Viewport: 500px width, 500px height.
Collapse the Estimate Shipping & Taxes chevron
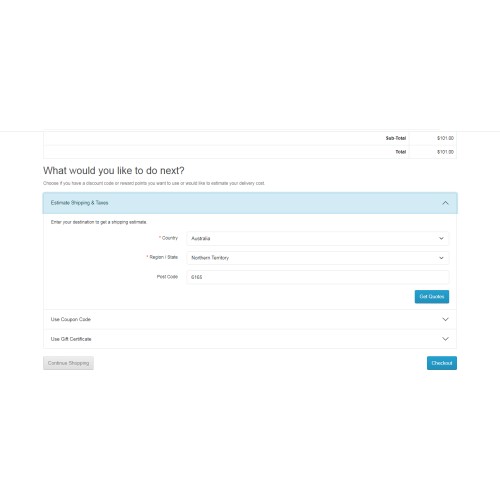pos(445,203)
